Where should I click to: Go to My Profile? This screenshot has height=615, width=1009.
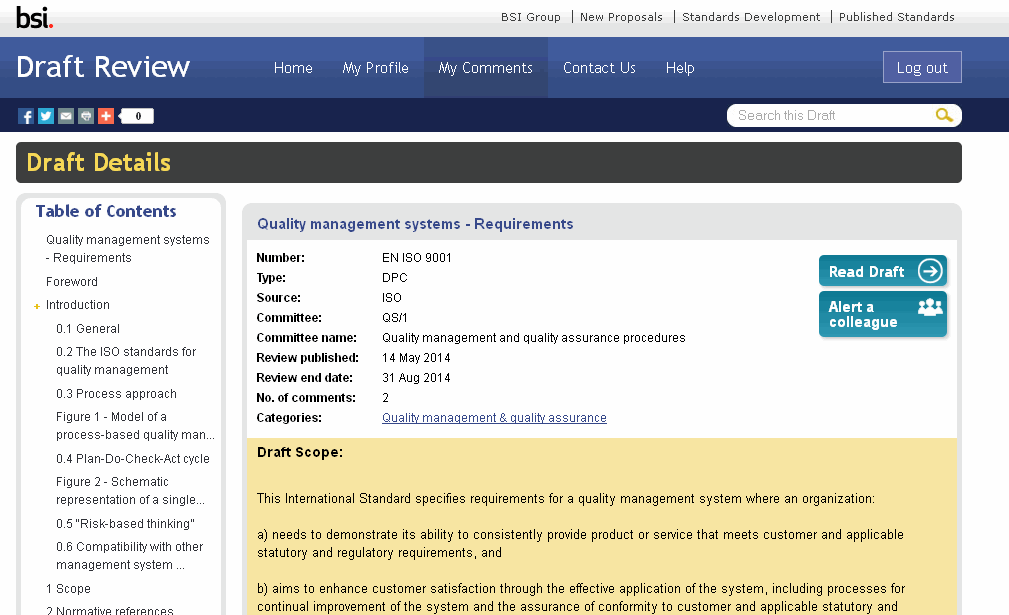coord(375,68)
